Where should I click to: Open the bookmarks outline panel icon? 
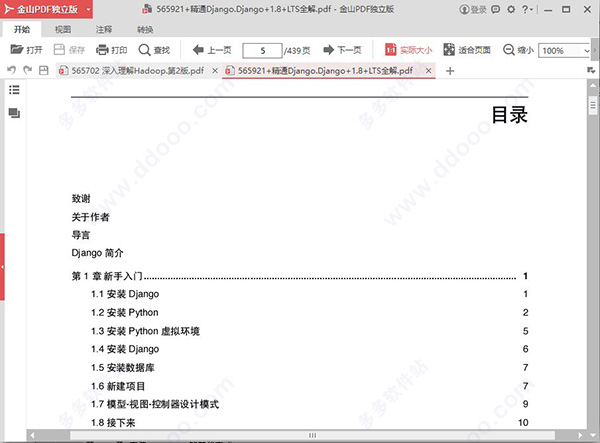[x=14, y=90]
